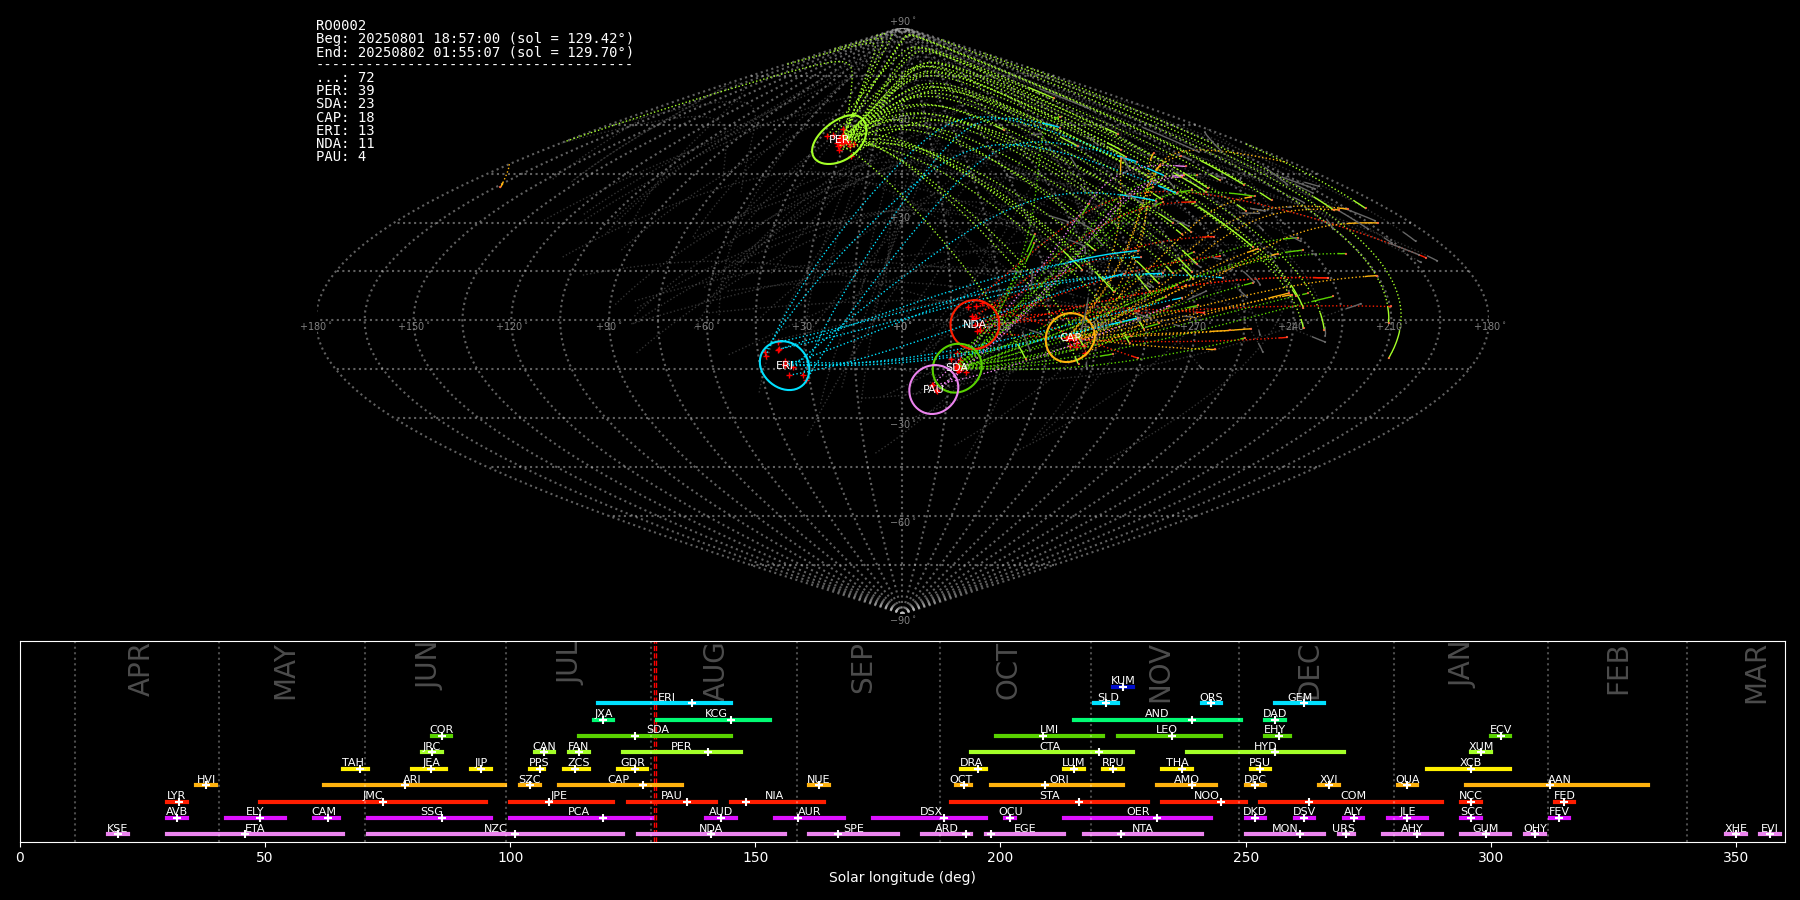Viewport: 1800px width, 900px height.
Task: Click the ORS shower bar in the timeline
Action: (x=1211, y=703)
